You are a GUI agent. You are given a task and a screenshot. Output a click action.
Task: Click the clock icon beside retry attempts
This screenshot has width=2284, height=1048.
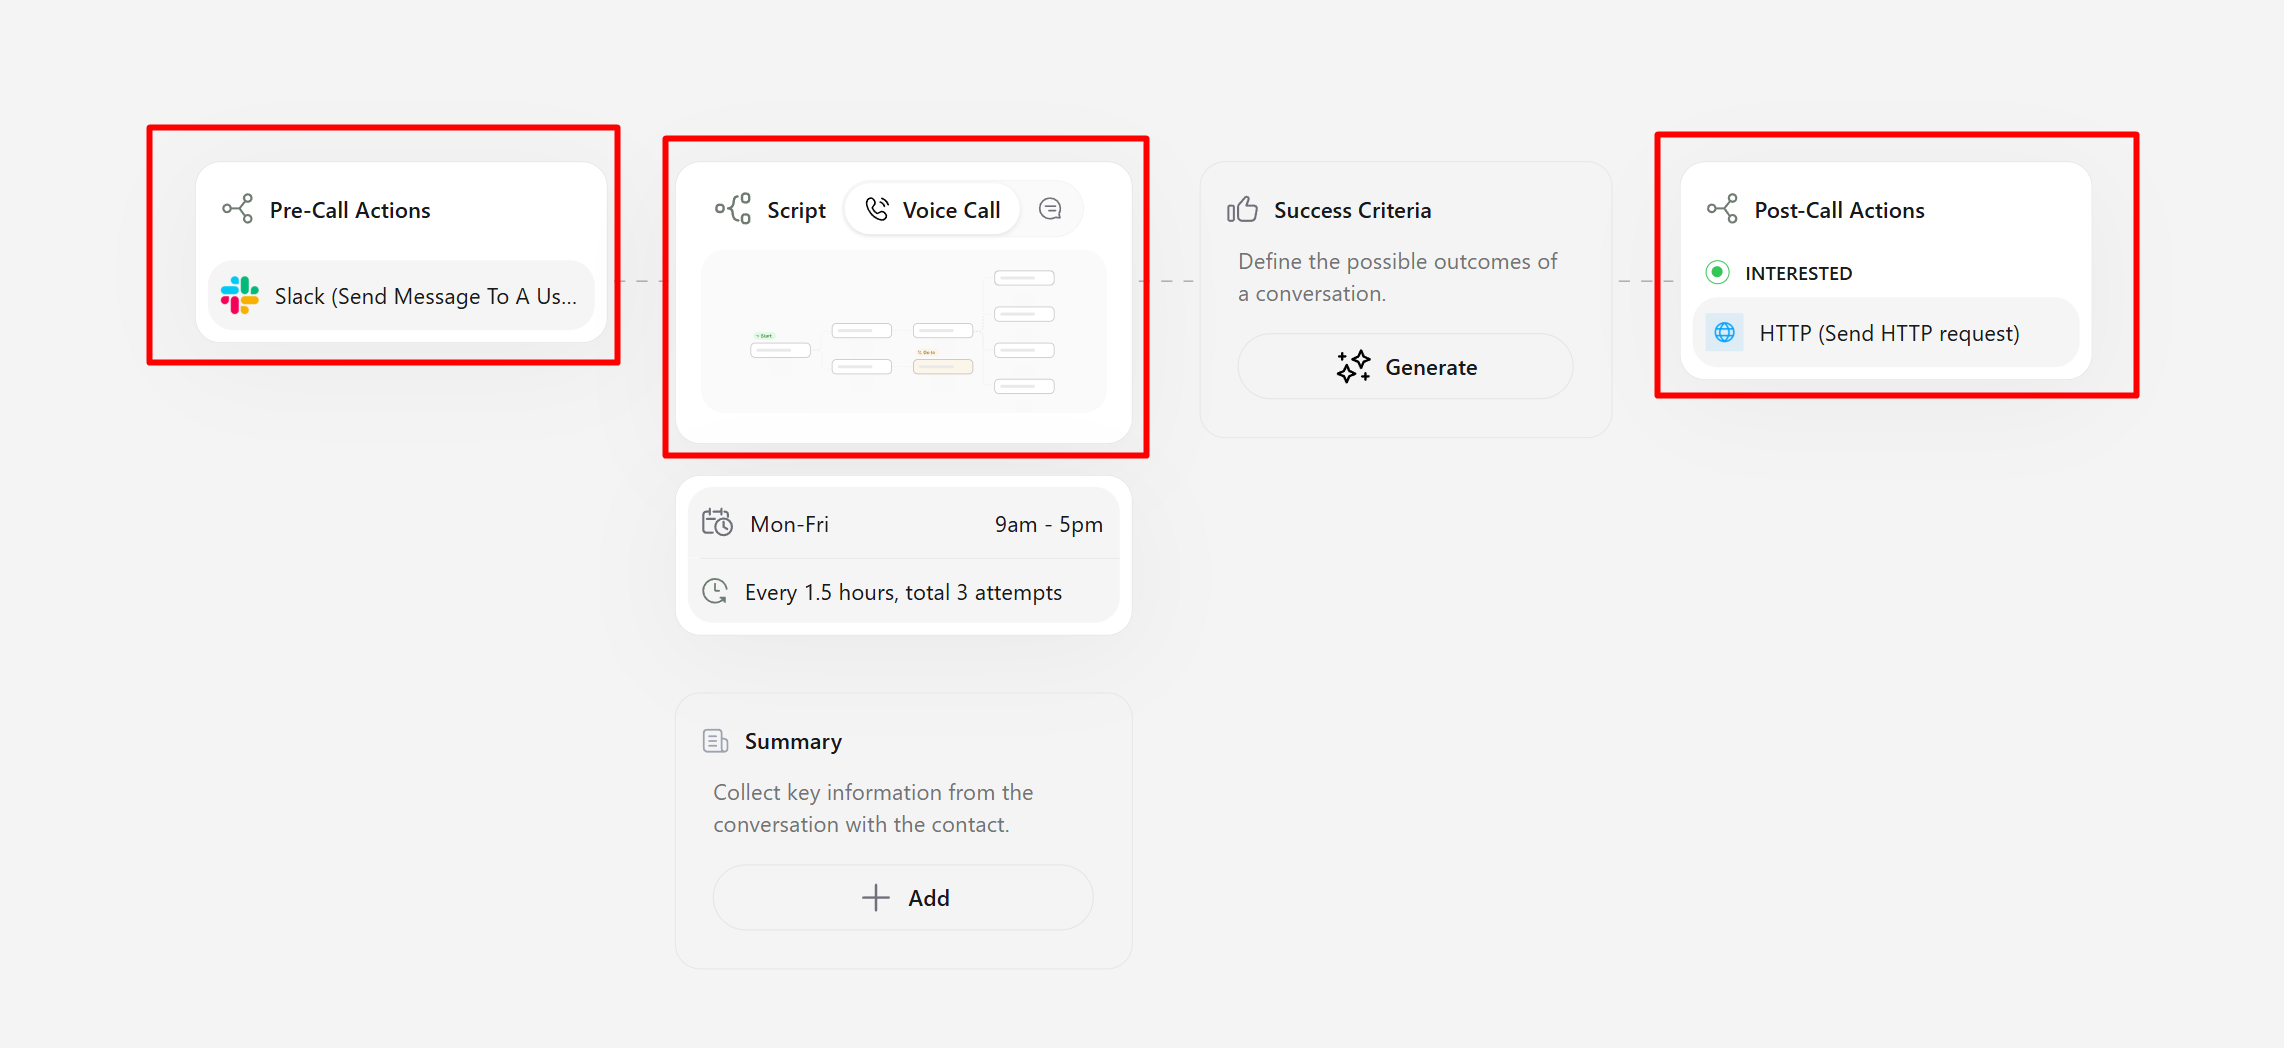click(x=715, y=591)
